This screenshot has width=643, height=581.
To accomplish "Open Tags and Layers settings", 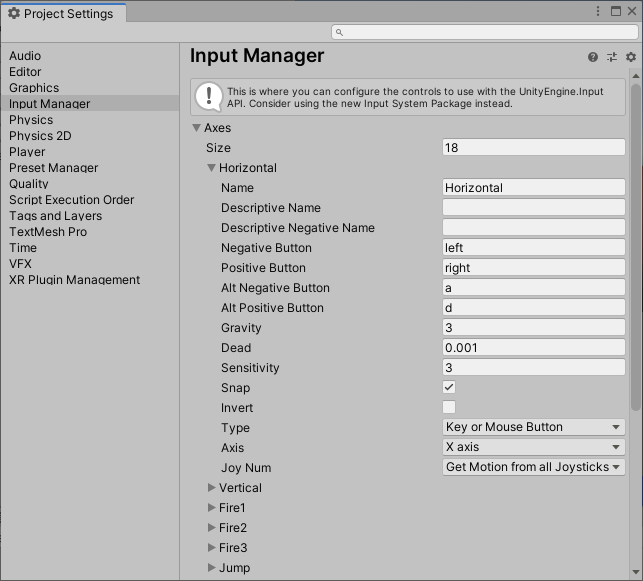I will click(90, 216).
